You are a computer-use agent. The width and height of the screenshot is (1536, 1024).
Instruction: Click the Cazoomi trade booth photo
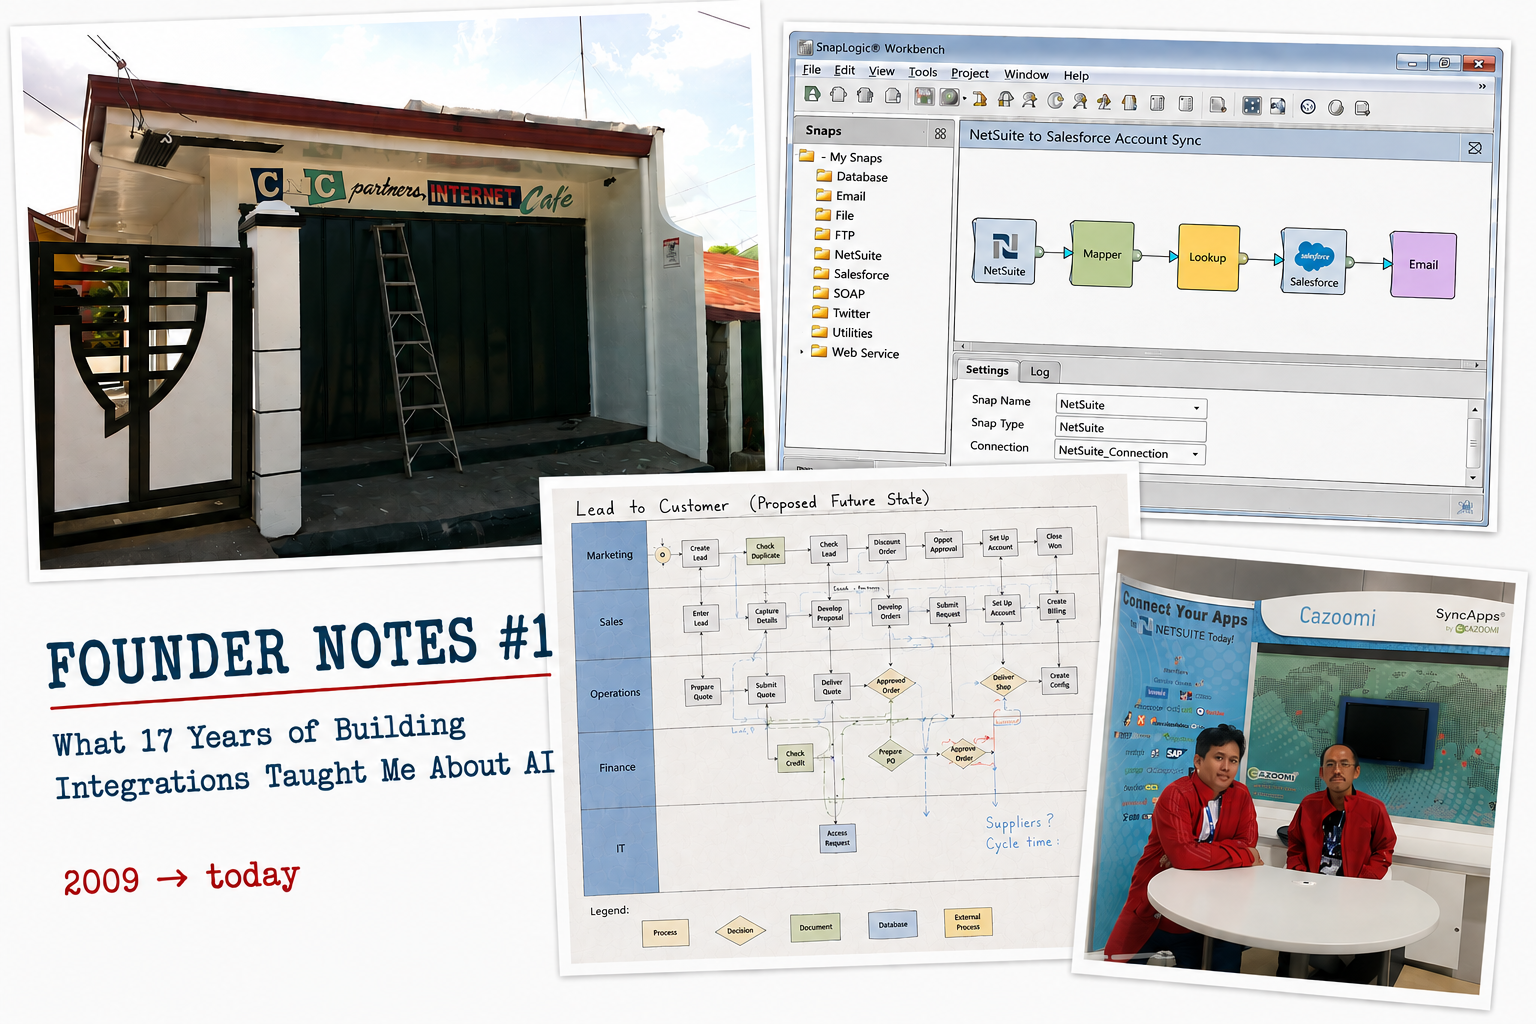pyautogui.click(x=1300, y=772)
